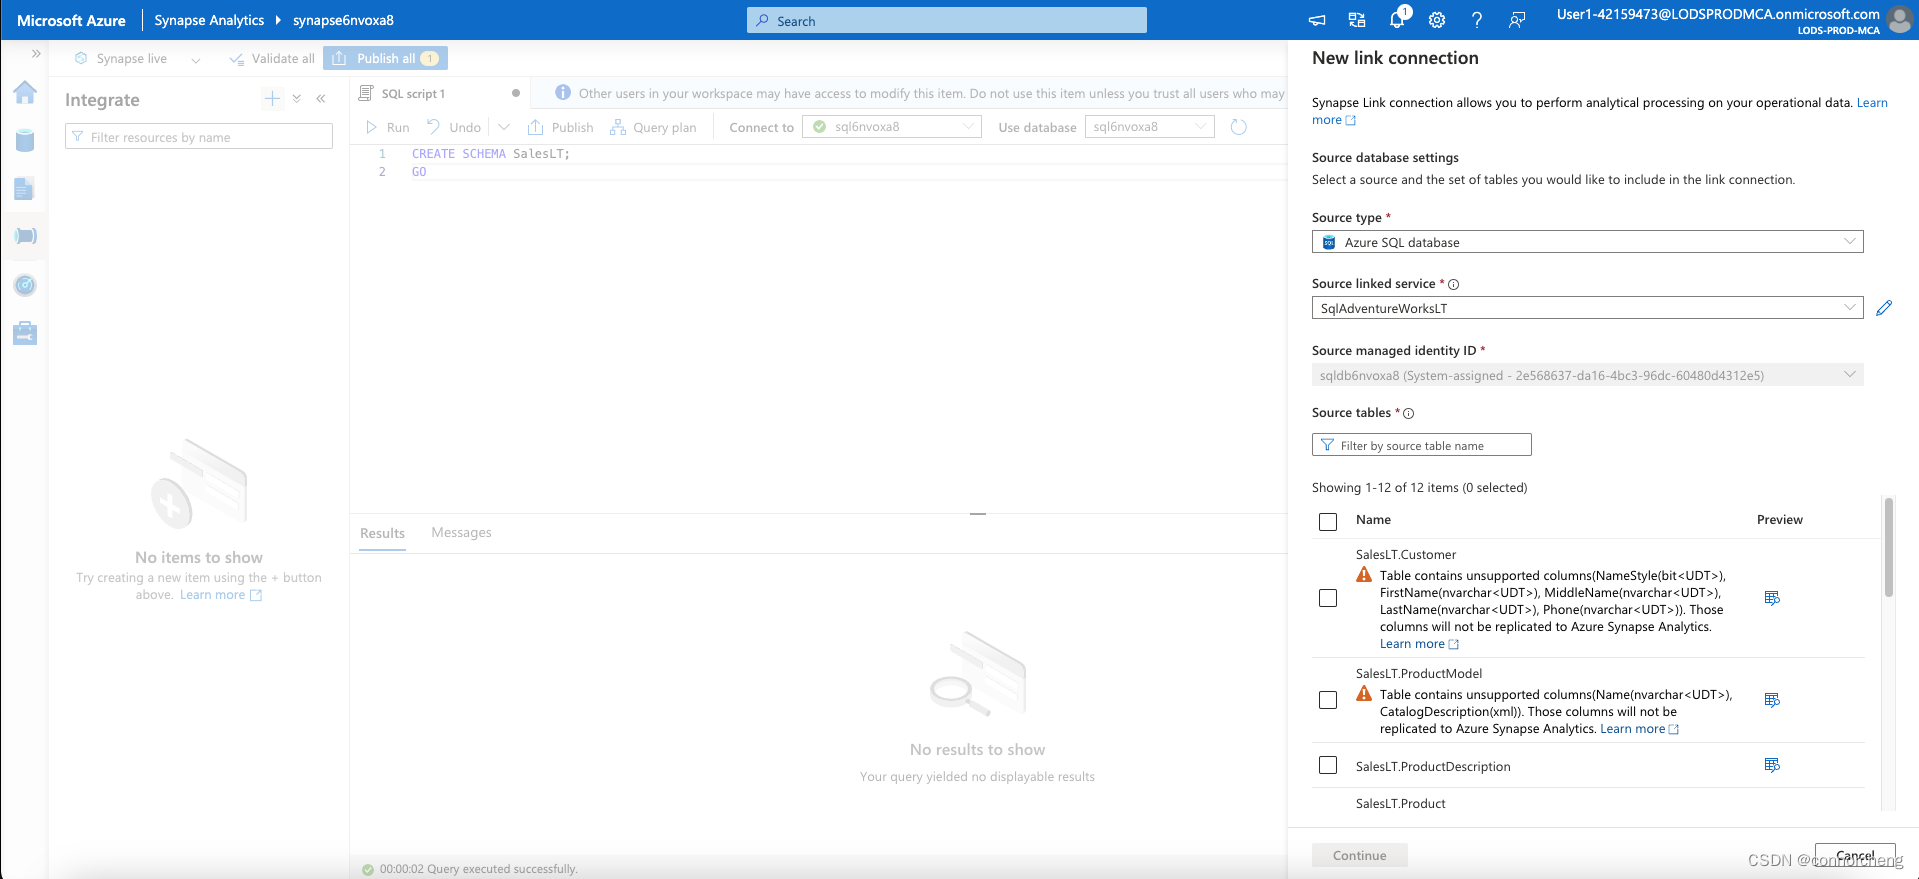Collapse the Integrate panel
Viewport: 1919px width, 879px height.
tap(321, 98)
